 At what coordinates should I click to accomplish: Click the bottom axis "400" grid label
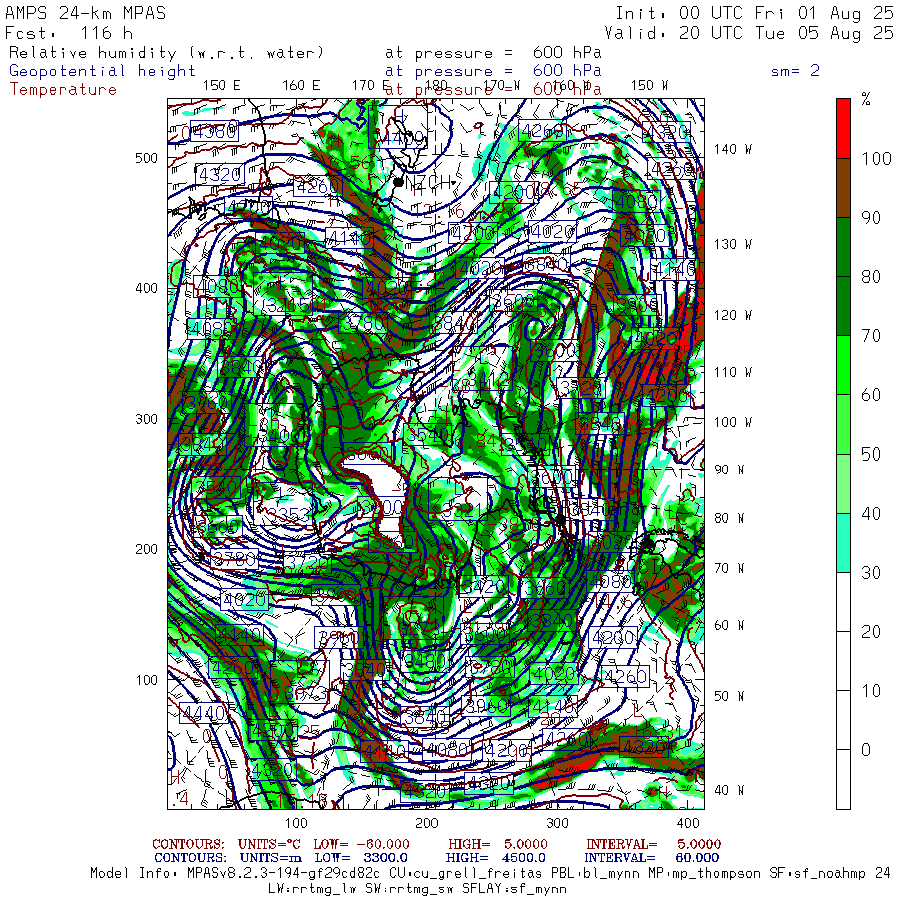pyautogui.click(x=688, y=824)
